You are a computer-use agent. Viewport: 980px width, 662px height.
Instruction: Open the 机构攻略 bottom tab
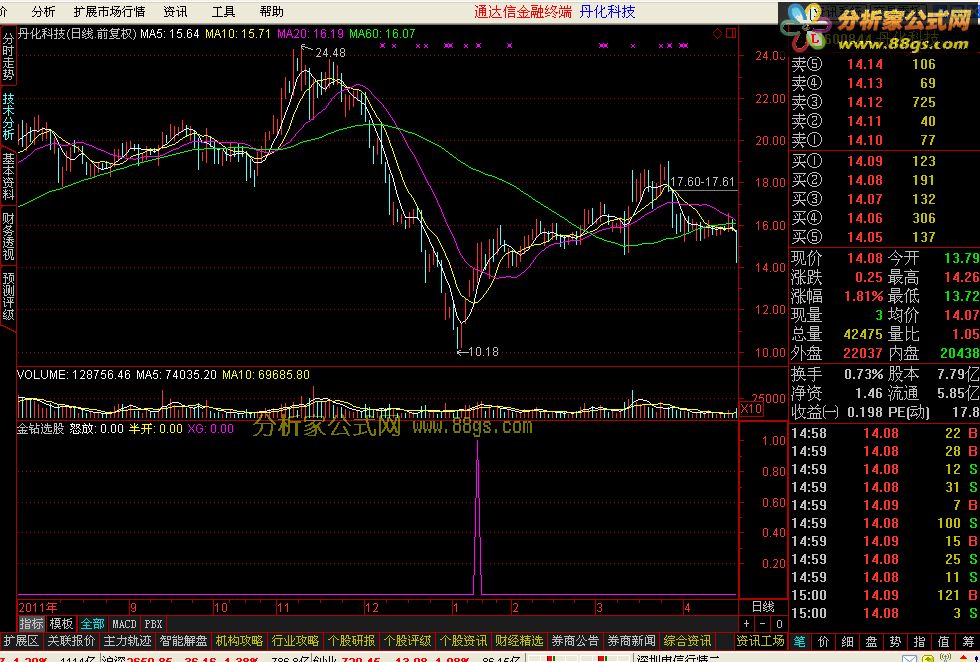coord(239,641)
